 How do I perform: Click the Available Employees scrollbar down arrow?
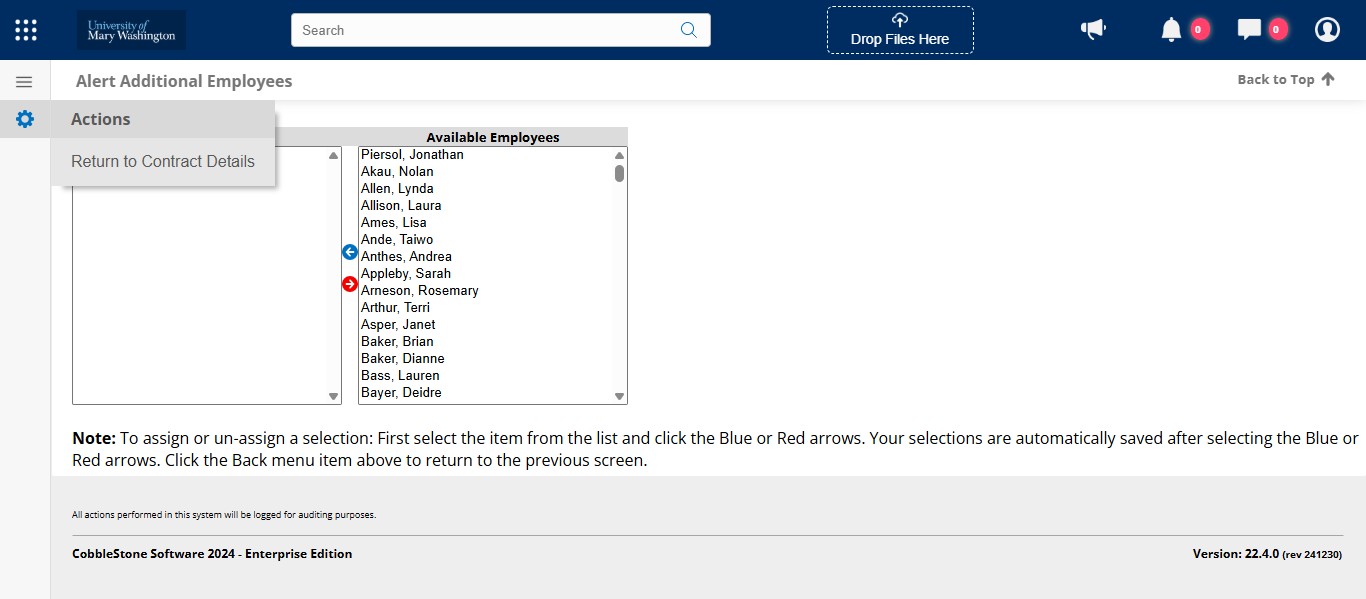pyautogui.click(x=618, y=394)
